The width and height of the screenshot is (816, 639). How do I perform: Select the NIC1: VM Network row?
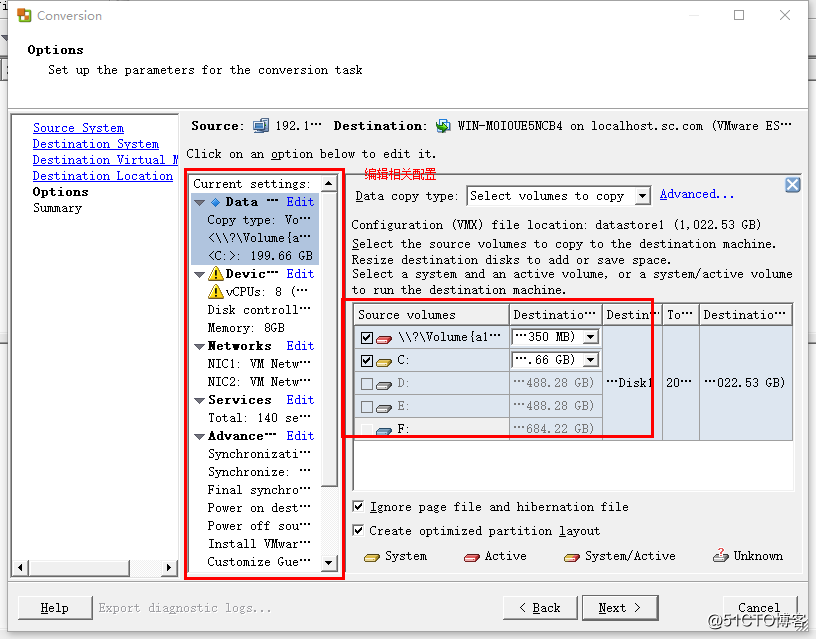[259, 364]
